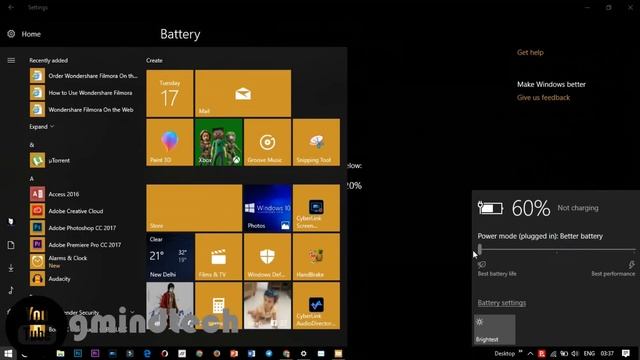This screenshot has height=360, width=640.
Task: Launch the Paint 3D tile
Action: pyautogui.click(x=170, y=142)
